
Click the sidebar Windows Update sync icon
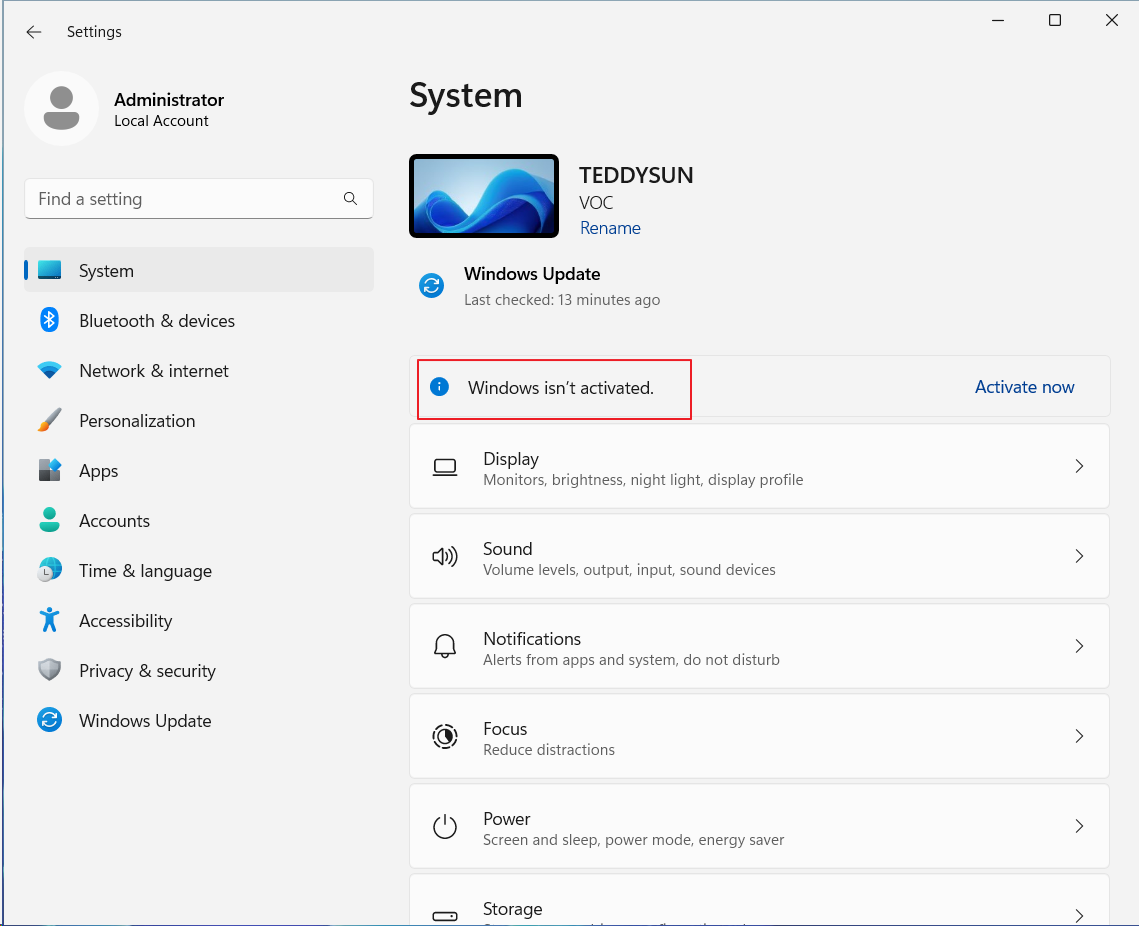[x=49, y=720]
